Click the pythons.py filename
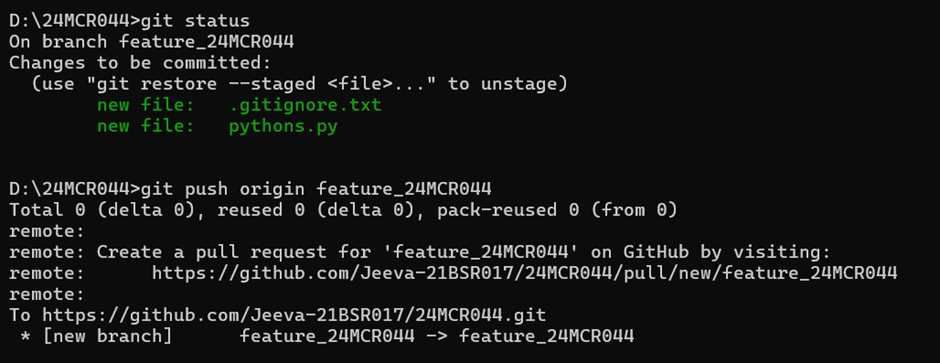This screenshot has height=363, width=940. (x=284, y=126)
